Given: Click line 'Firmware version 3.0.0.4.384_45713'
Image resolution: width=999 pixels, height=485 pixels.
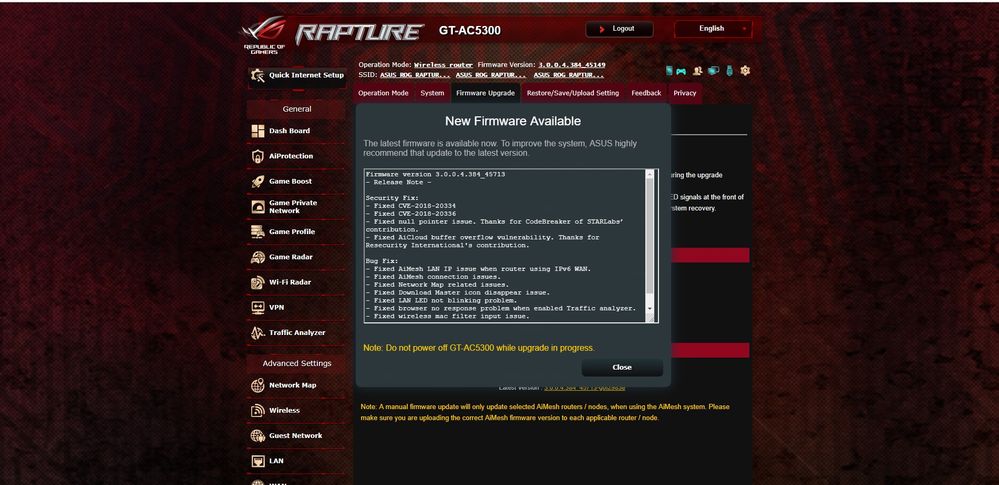Looking at the screenshot, I should point(435,174).
